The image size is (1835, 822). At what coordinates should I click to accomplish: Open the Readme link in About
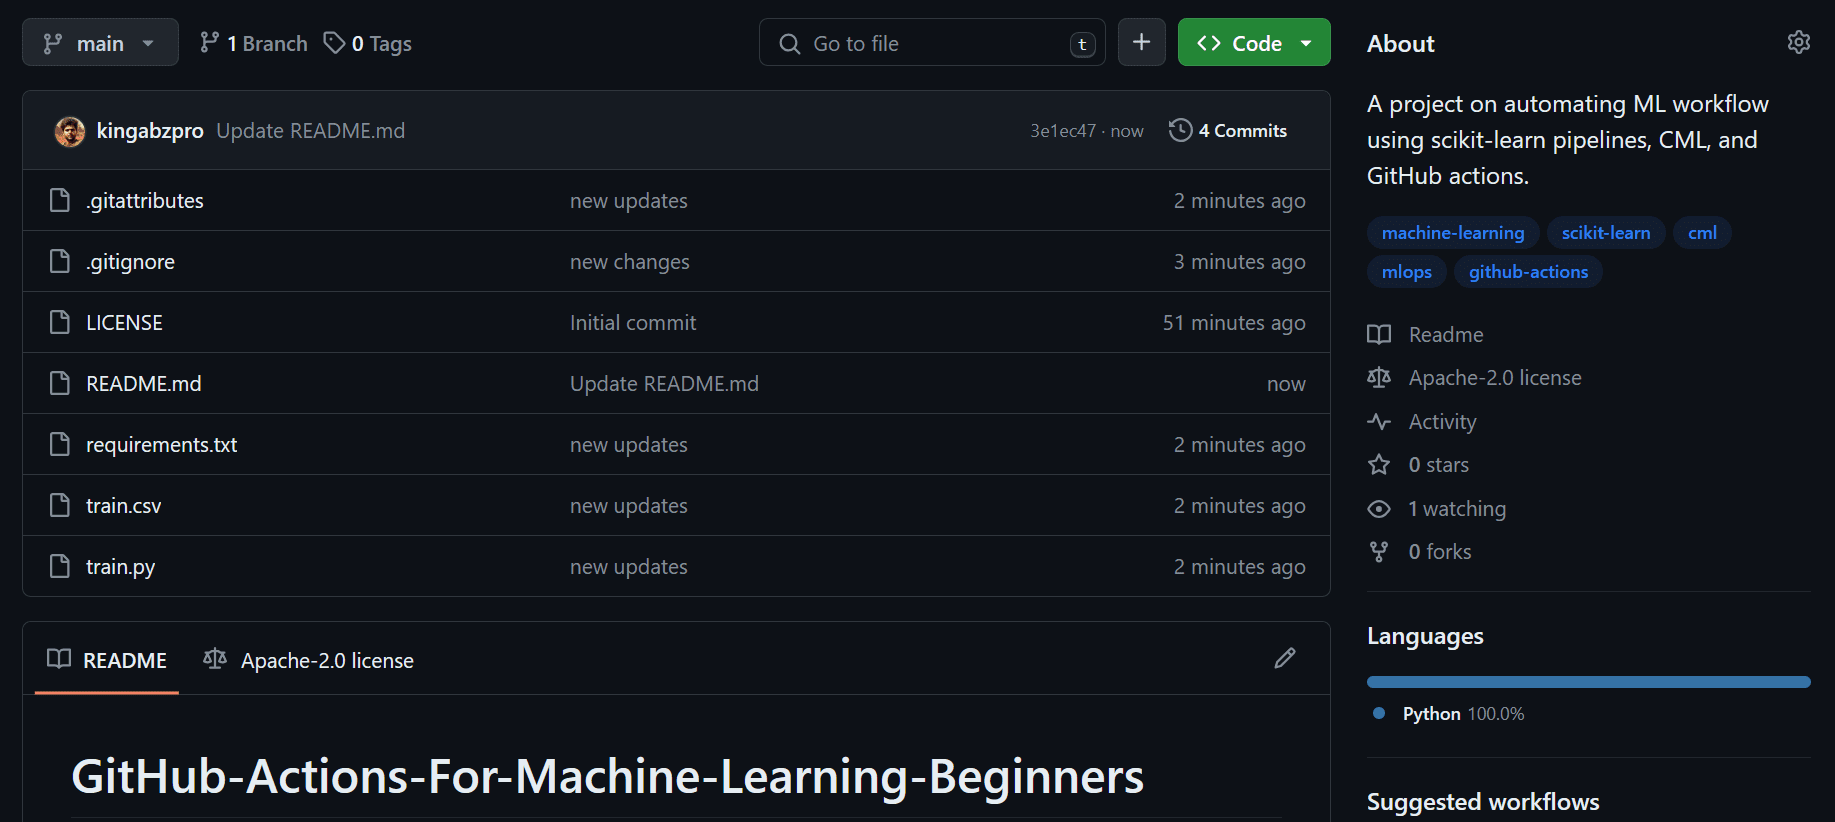pos(1446,335)
